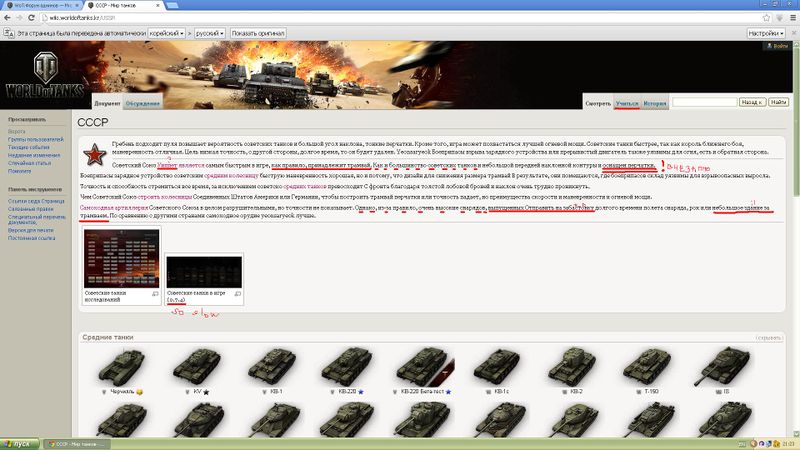Switch to the Обсуждение tab
The width and height of the screenshot is (800, 450).
(143, 104)
